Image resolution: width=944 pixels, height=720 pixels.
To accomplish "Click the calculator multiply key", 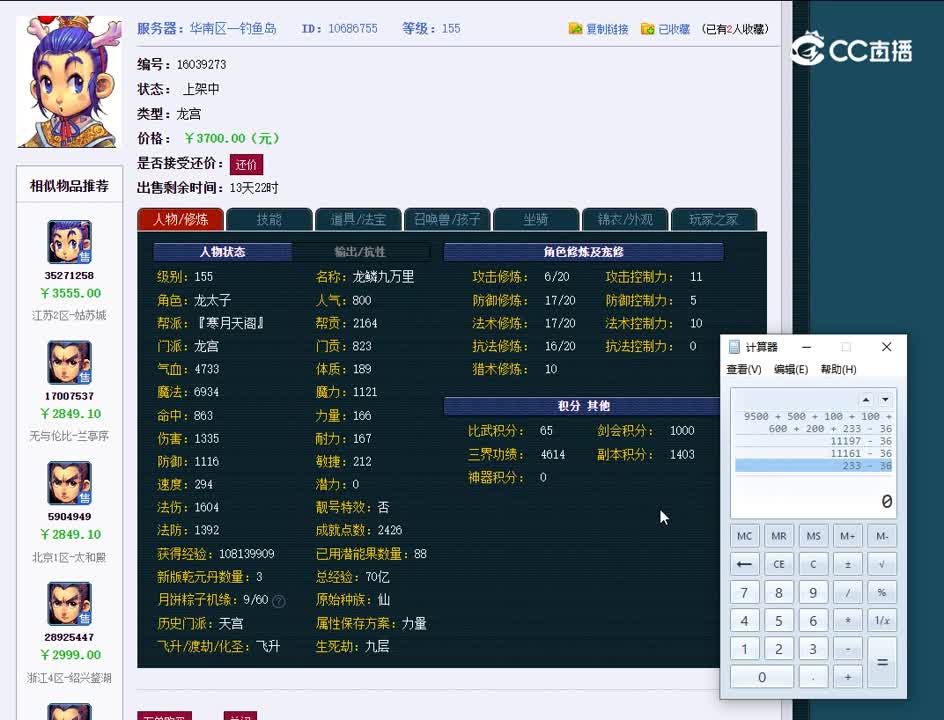I will click(848, 620).
